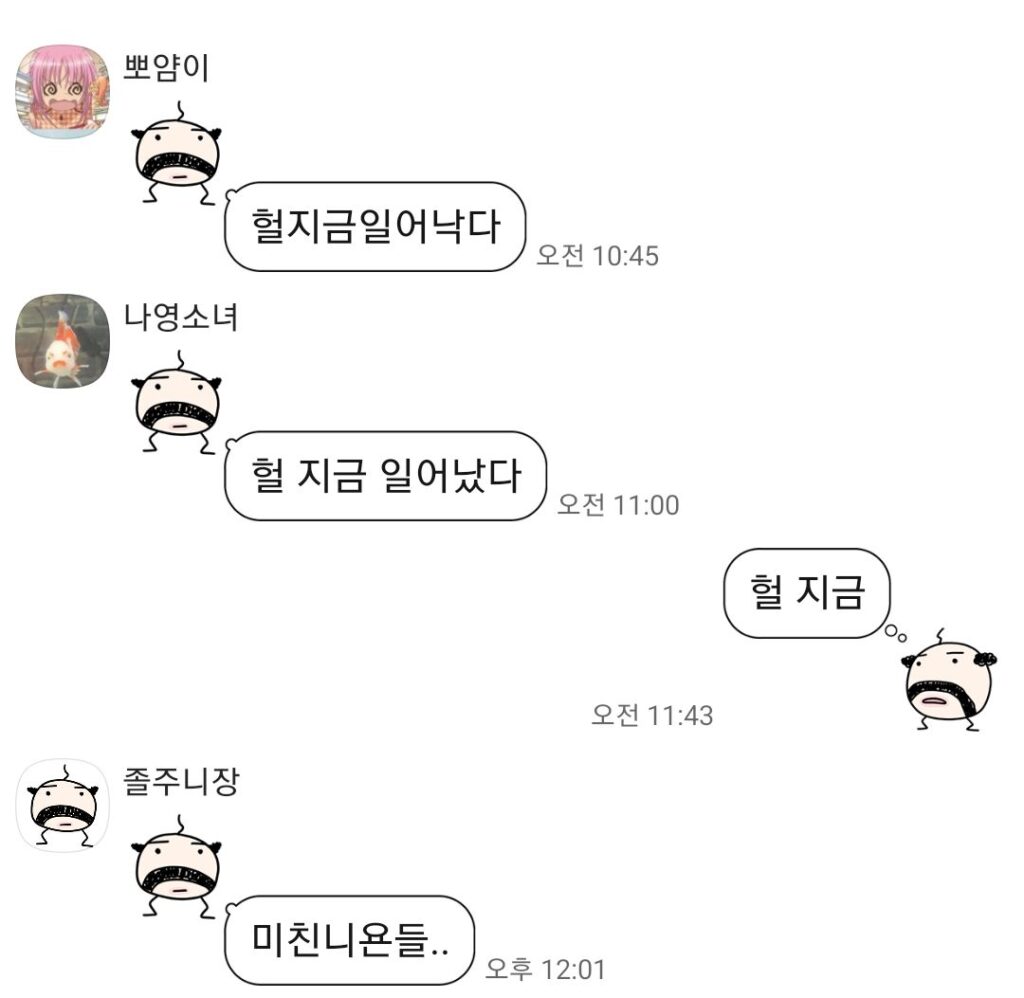Tap the sender name 나영소녀
This screenshot has height=998, width=1024.
tap(181, 317)
